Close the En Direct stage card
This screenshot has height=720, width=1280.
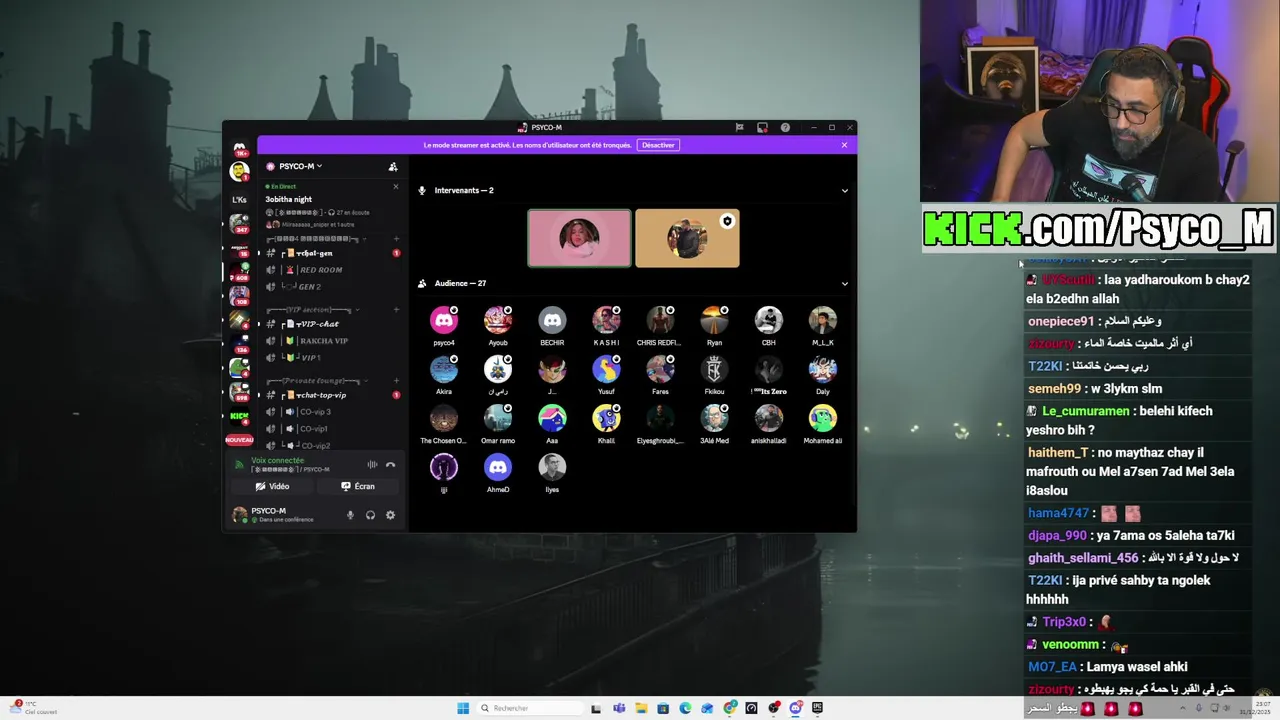click(x=395, y=187)
